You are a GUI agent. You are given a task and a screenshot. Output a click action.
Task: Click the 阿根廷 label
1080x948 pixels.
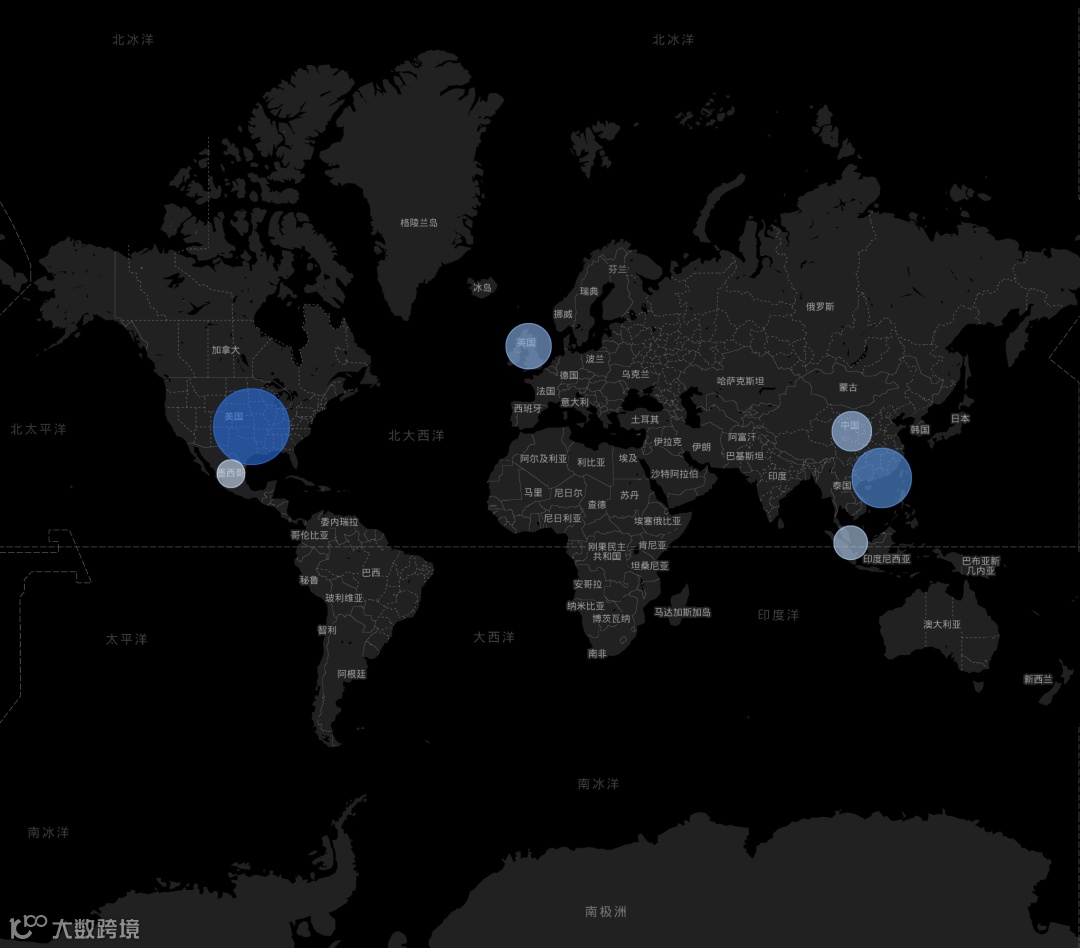coord(351,674)
